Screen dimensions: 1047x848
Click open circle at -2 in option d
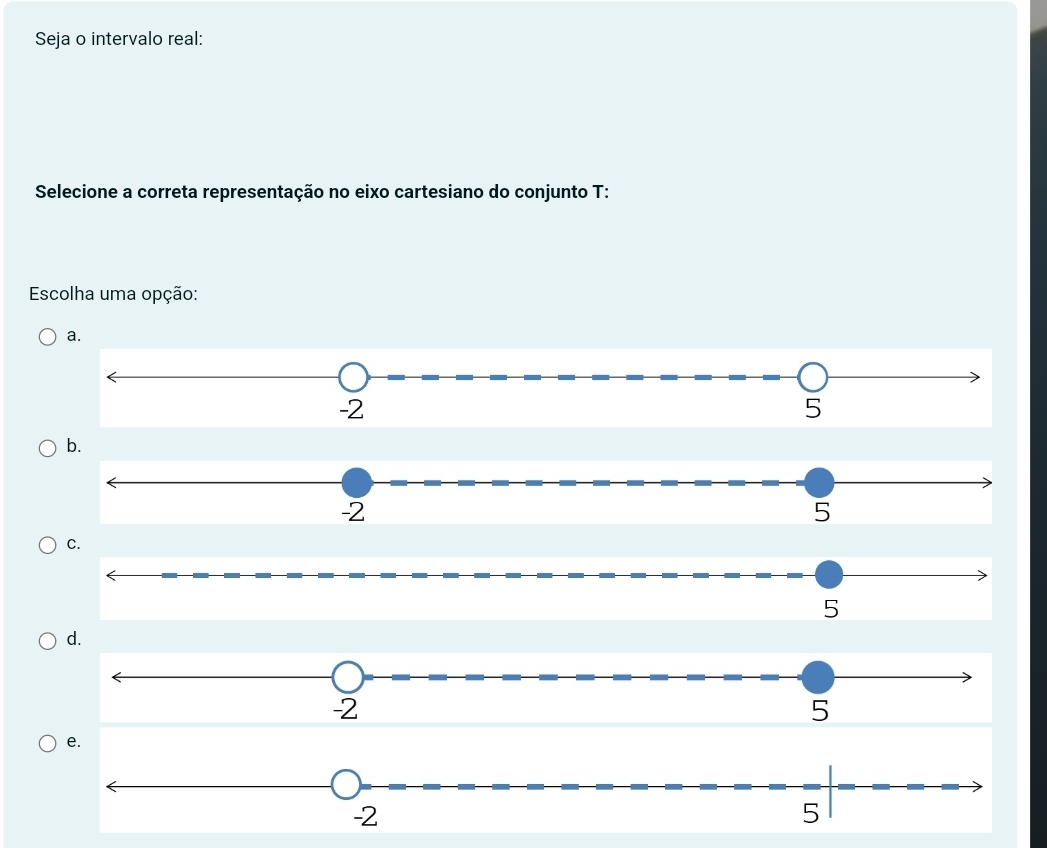[348, 677]
